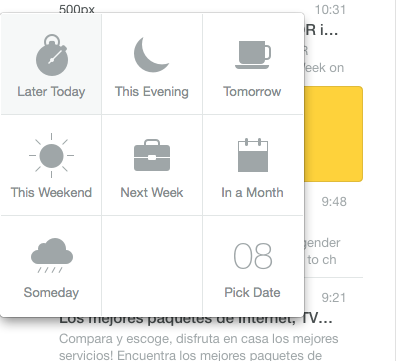
Task: Snooze with the Later Today stopwatch icon
Action: 52,55
